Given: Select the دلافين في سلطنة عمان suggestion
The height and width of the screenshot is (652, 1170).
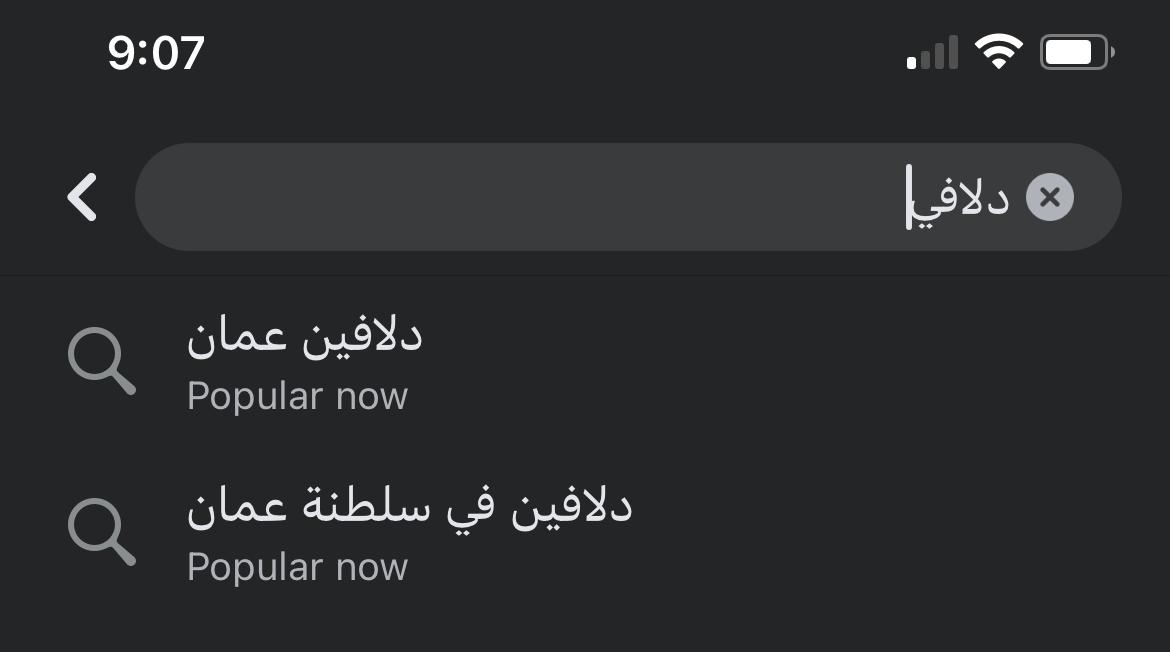Looking at the screenshot, I should pos(409,508).
